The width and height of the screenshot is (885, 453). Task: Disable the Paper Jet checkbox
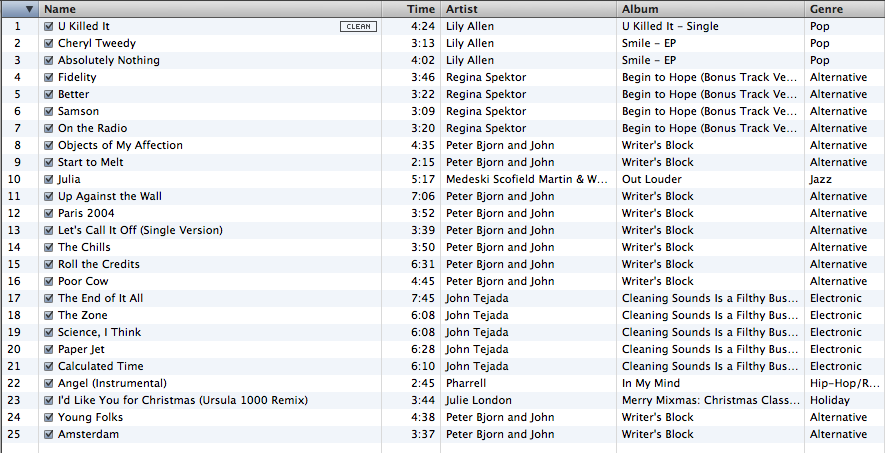point(49,349)
